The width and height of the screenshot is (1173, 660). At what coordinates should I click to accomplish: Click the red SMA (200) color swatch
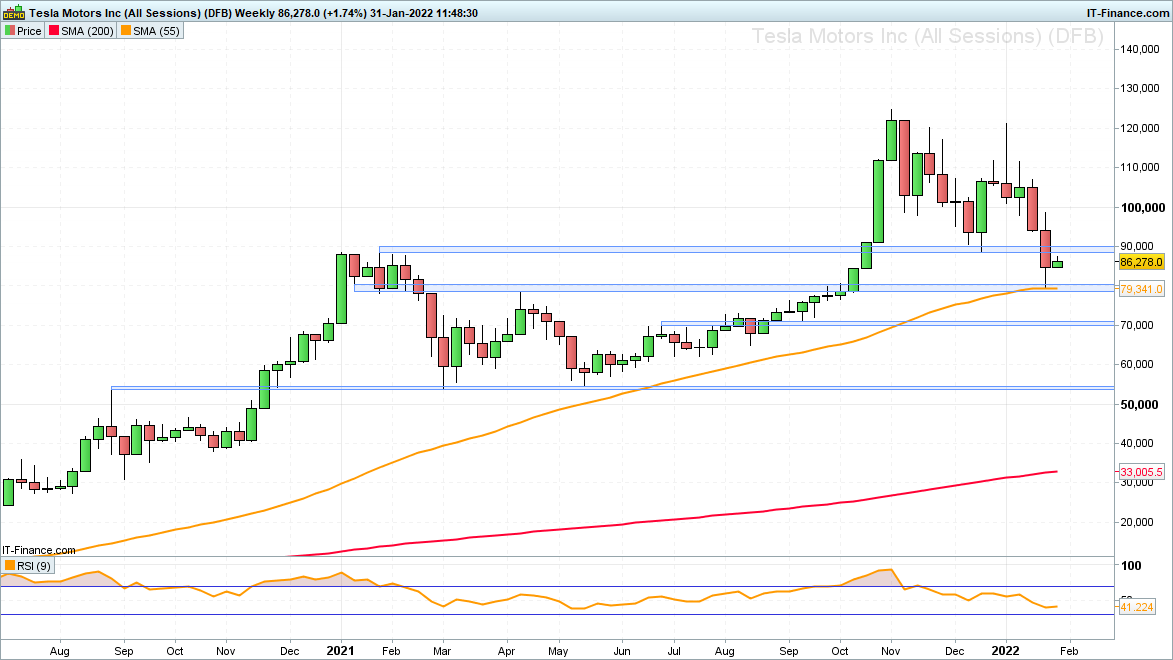tap(53, 31)
